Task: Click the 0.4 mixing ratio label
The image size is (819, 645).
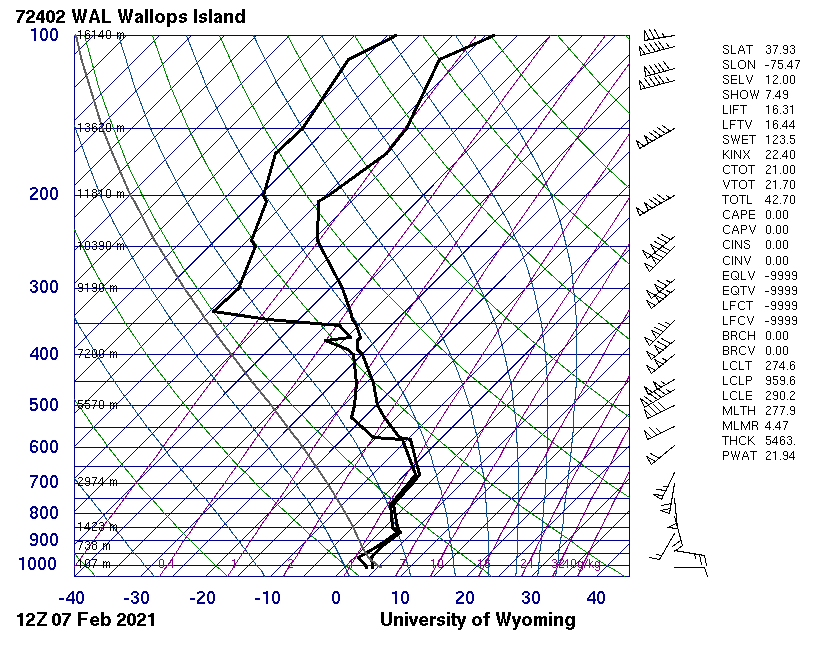Action: pos(166,564)
